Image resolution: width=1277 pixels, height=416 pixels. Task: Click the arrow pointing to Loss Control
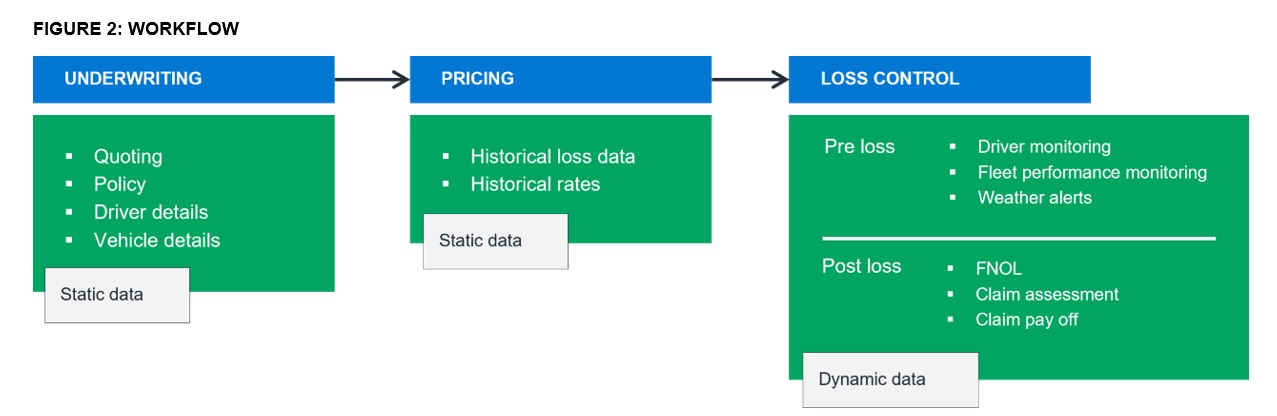pos(750,79)
